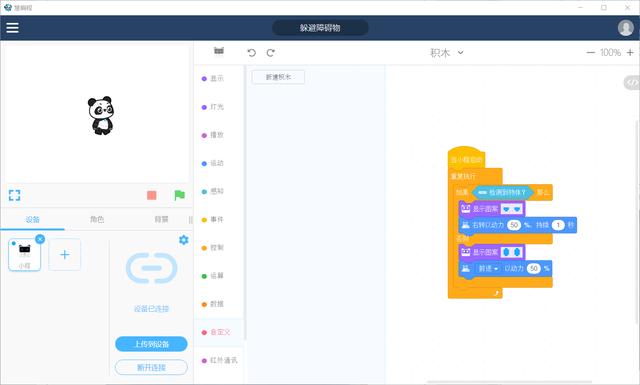Zoom out the workspace with minus

(590, 53)
